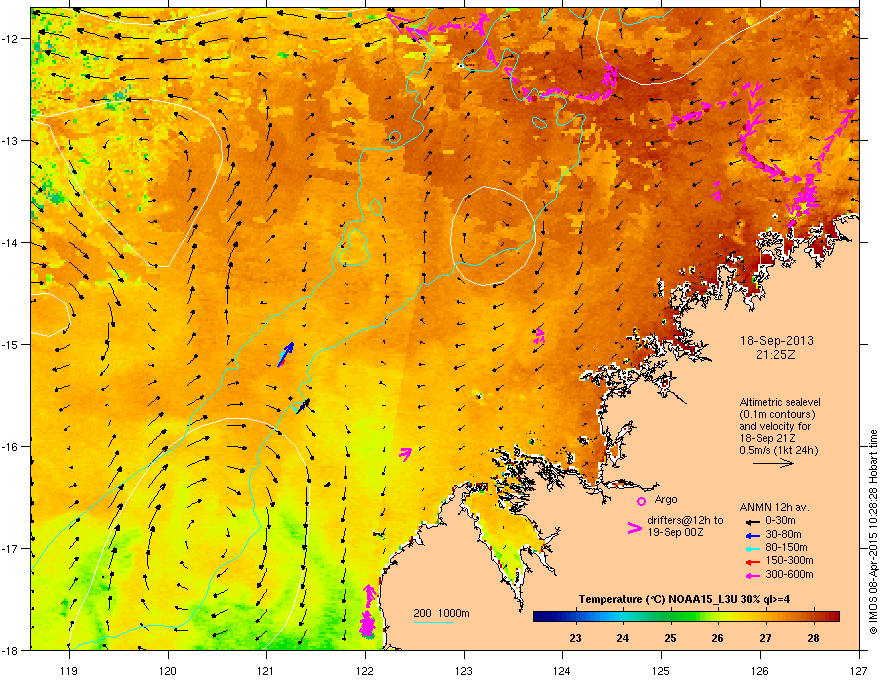Click the '300-600m' depth label
The height and width of the screenshot is (680, 880).
click(x=789, y=574)
